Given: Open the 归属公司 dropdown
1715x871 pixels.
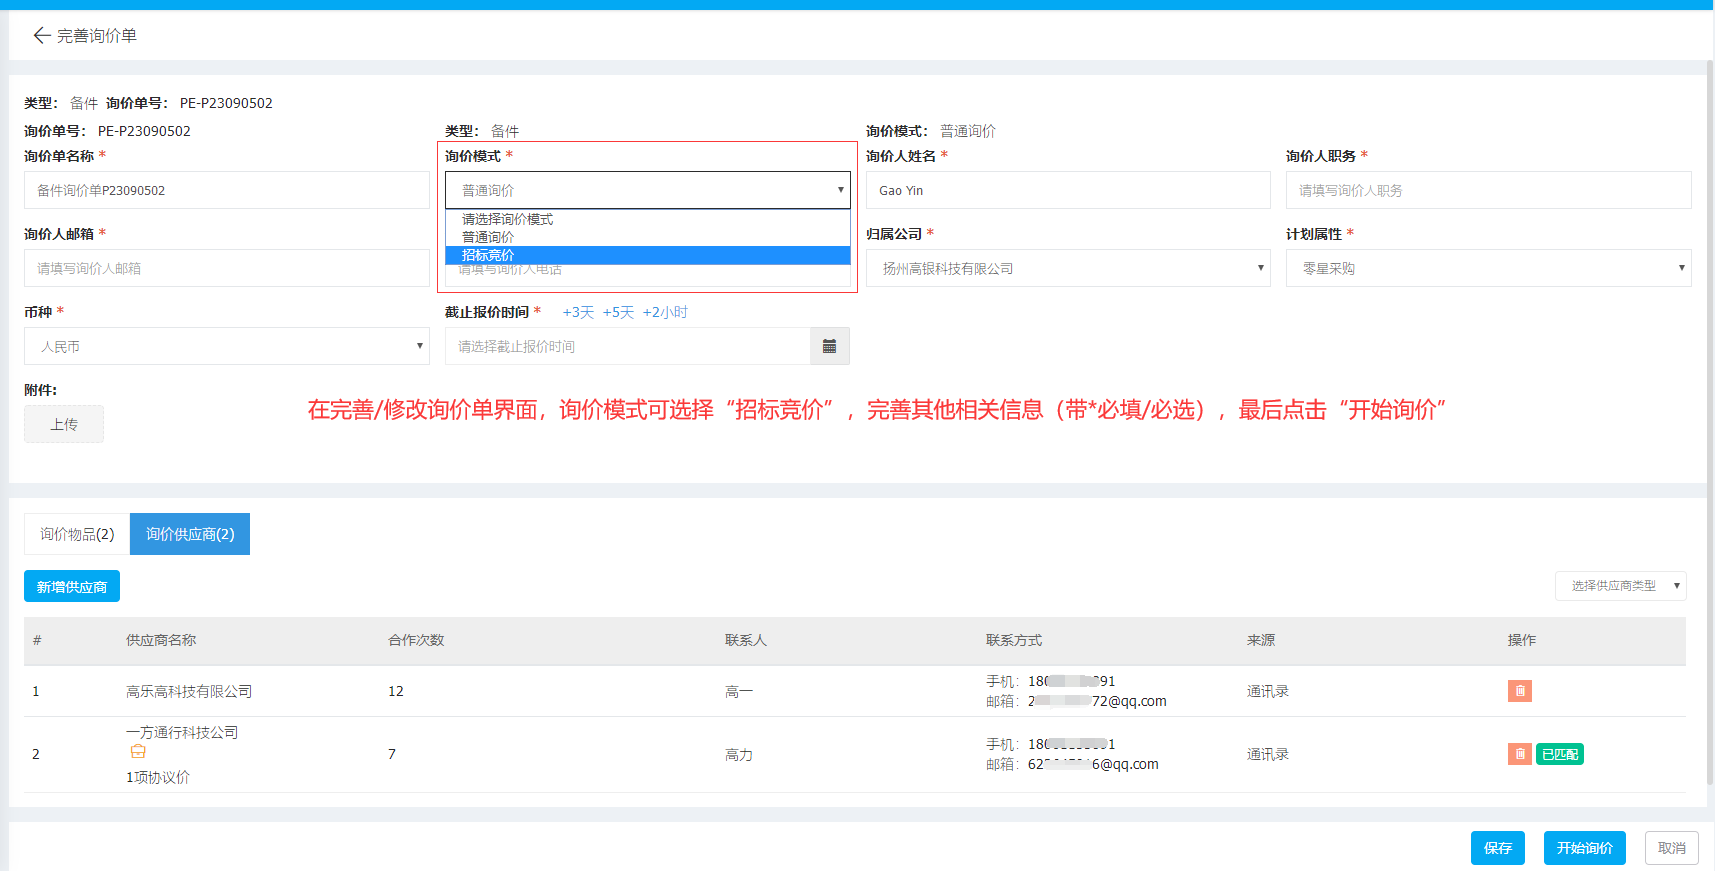Looking at the screenshot, I should (x=1068, y=268).
